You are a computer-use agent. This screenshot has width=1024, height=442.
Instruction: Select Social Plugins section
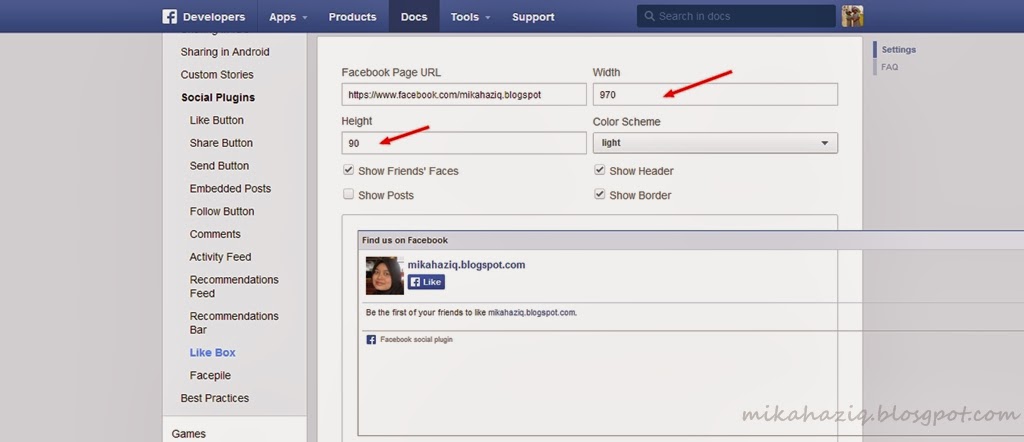pos(218,97)
